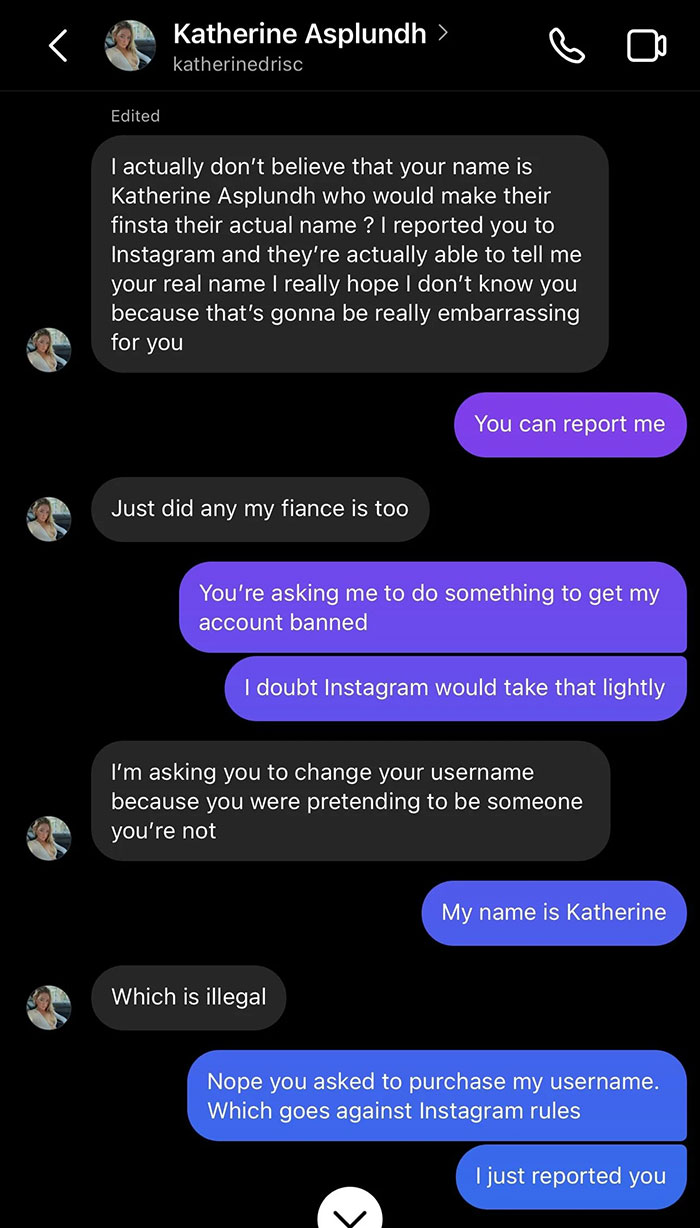The width and height of the screenshot is (700, 1228).
Task: Expand the conversation details via the header chevron
Action: [x=443, y=33]
